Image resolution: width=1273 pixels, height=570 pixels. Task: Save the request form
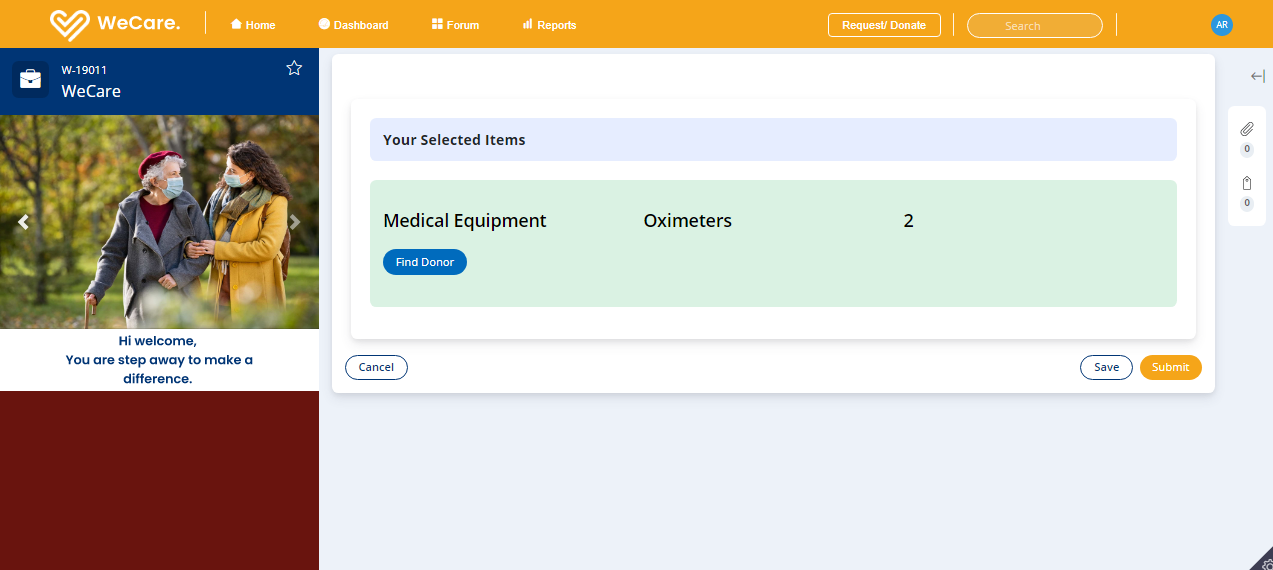tap(1106, 367)
